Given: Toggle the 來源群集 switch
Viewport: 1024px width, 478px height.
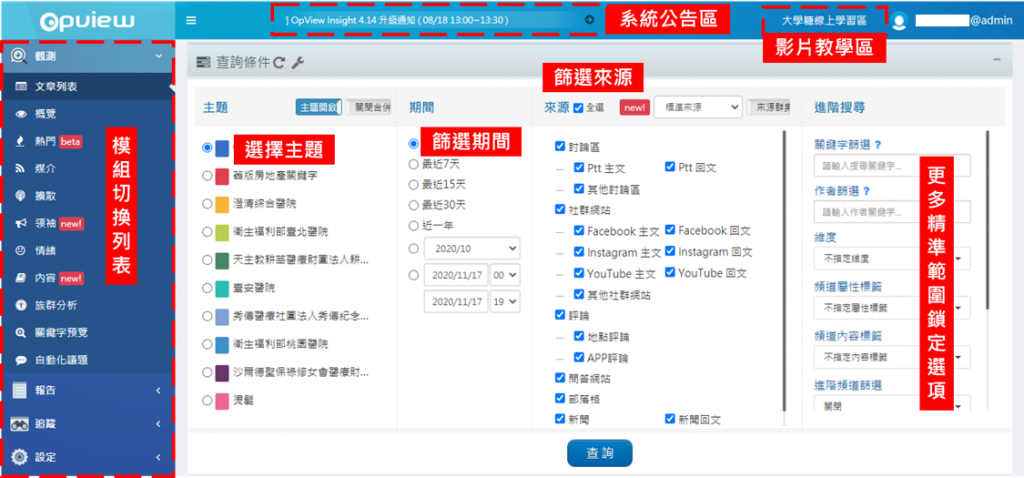Looking at the screenshot, I should 769,108.
